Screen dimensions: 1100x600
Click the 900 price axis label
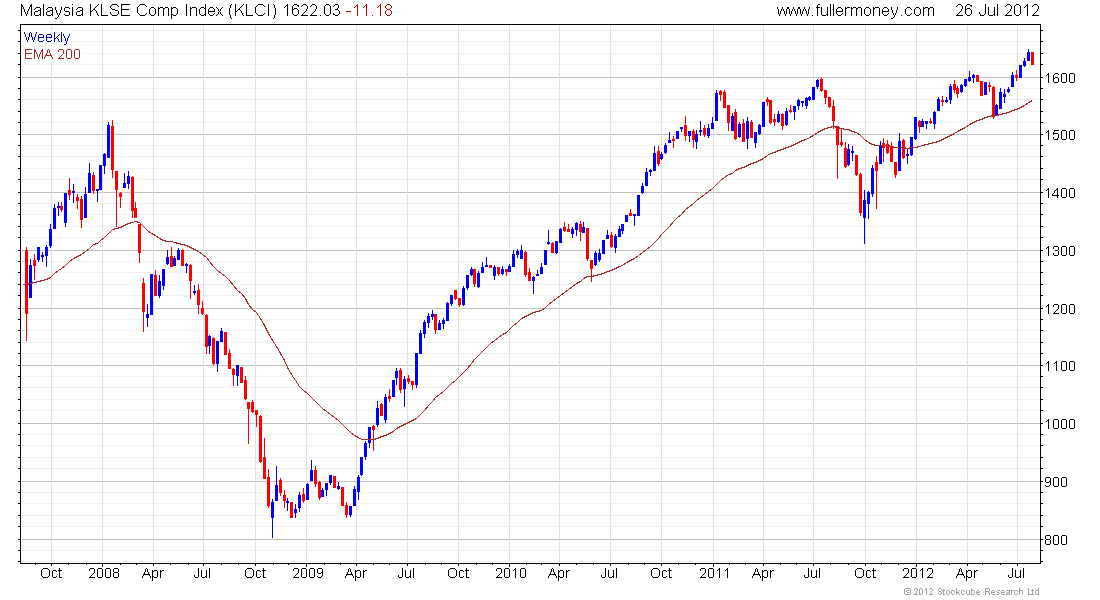coord(1056,482)
